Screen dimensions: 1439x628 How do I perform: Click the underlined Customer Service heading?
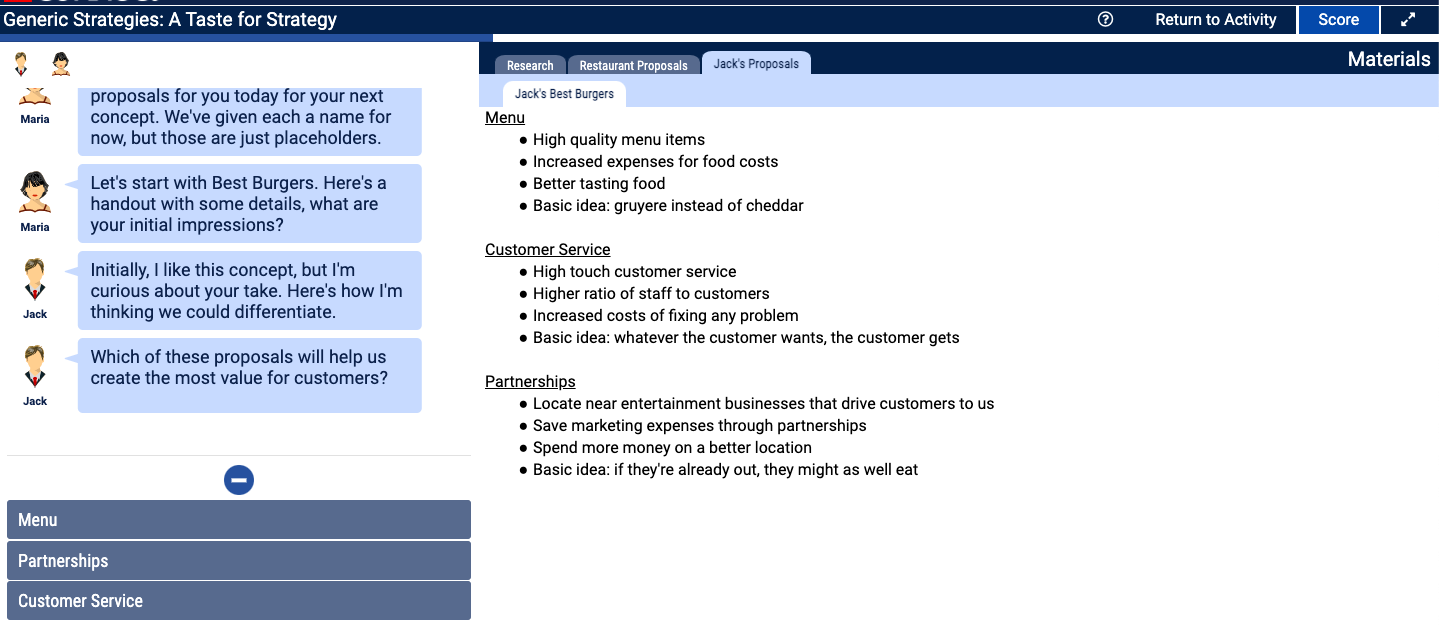[x=548, y=250]
